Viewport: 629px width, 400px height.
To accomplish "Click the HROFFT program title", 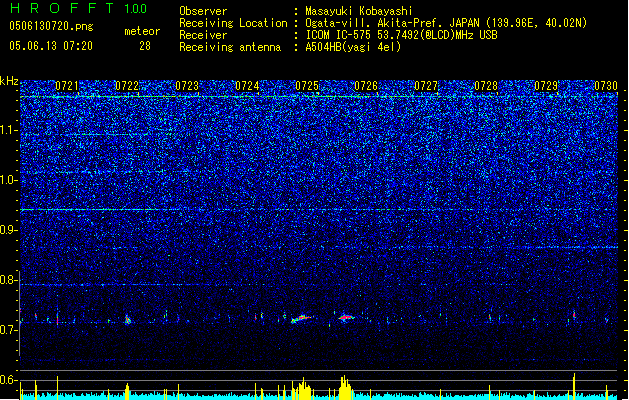I will point(62,8).
